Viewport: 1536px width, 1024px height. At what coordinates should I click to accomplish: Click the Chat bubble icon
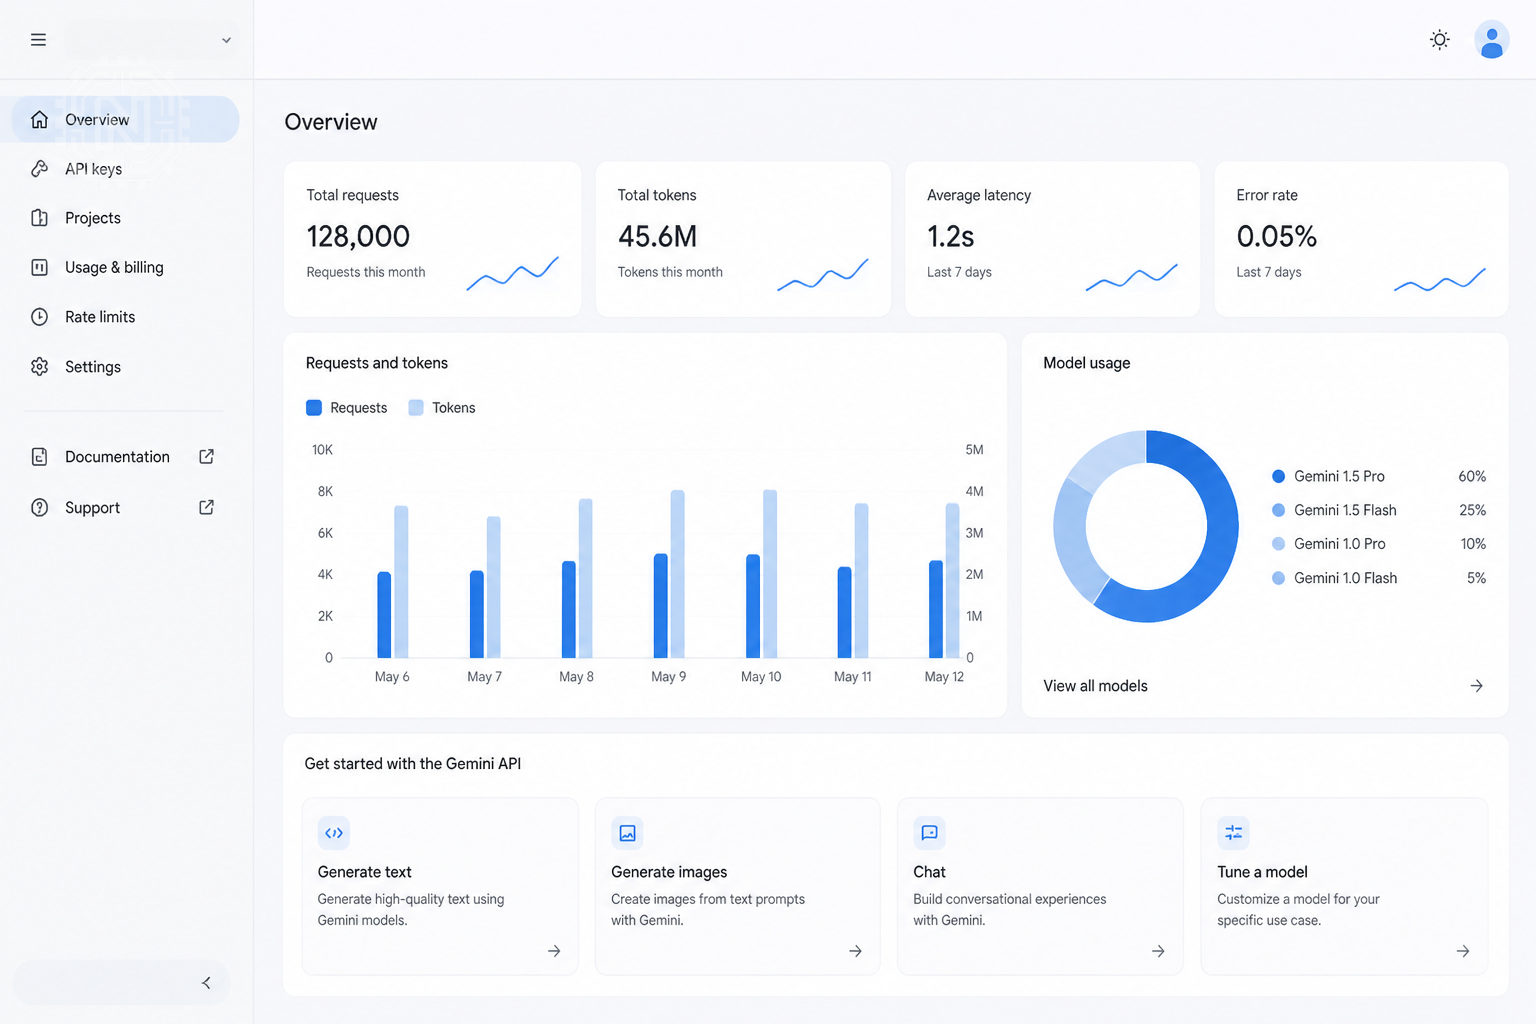coord(929,833)
